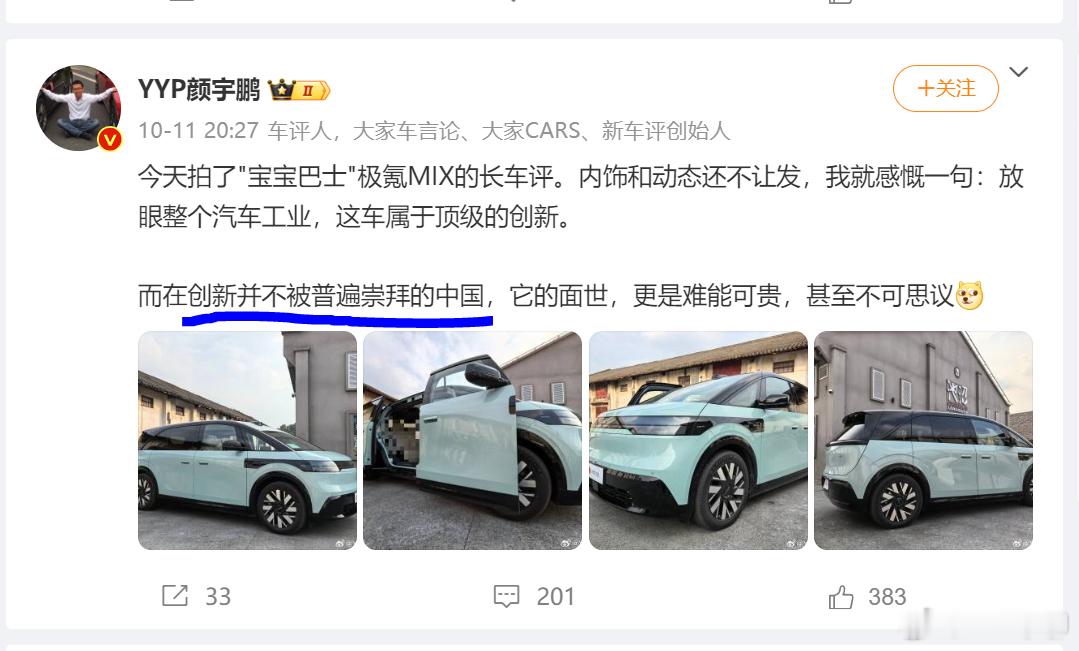Open third photo showing car front wheel
The image size is (1079, 651).
[698, 440]
